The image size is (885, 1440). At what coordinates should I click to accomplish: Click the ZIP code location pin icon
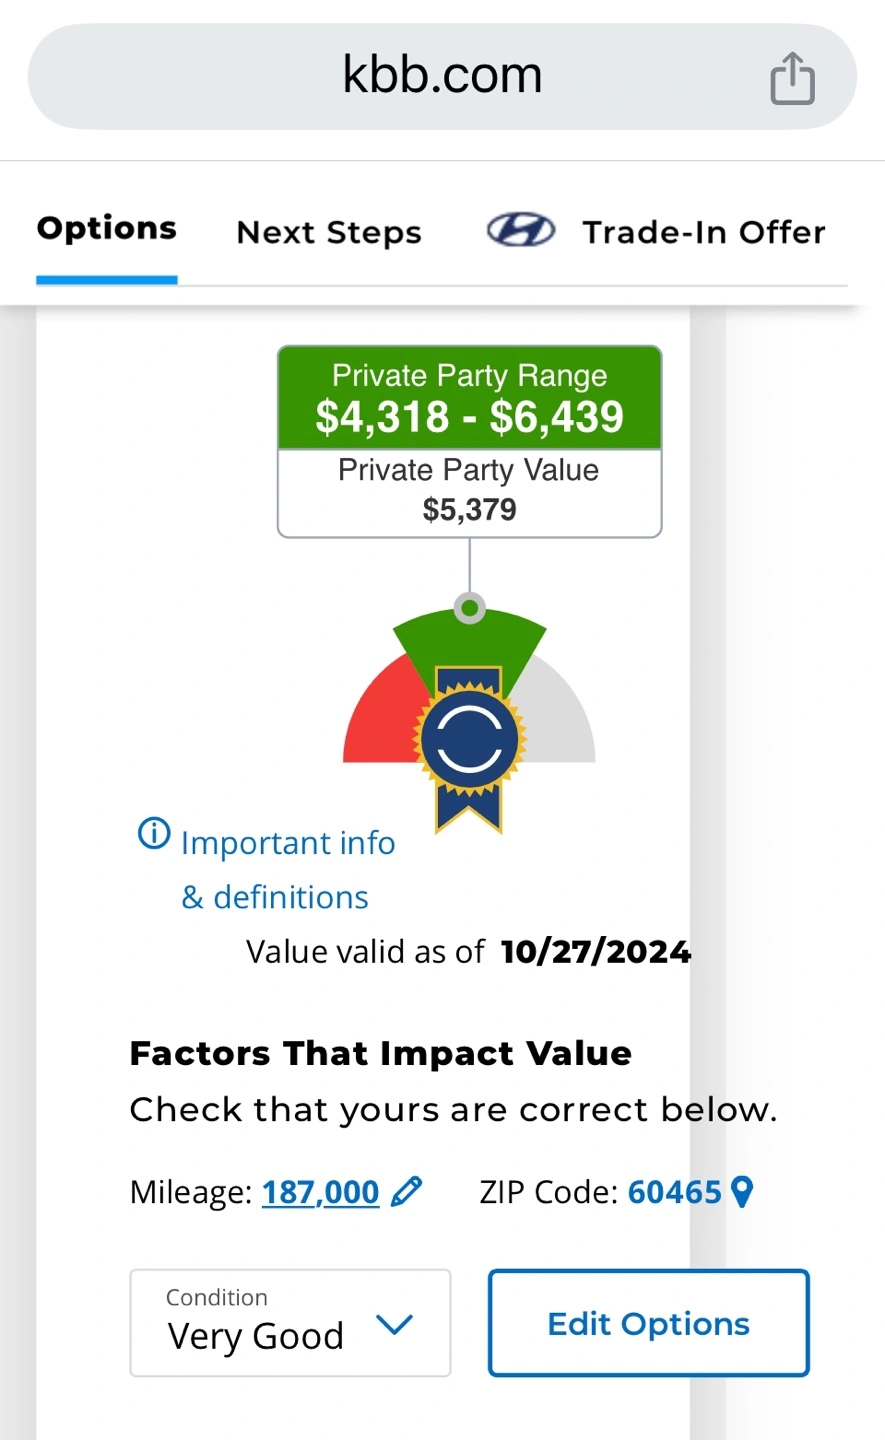coord(742,1191)
